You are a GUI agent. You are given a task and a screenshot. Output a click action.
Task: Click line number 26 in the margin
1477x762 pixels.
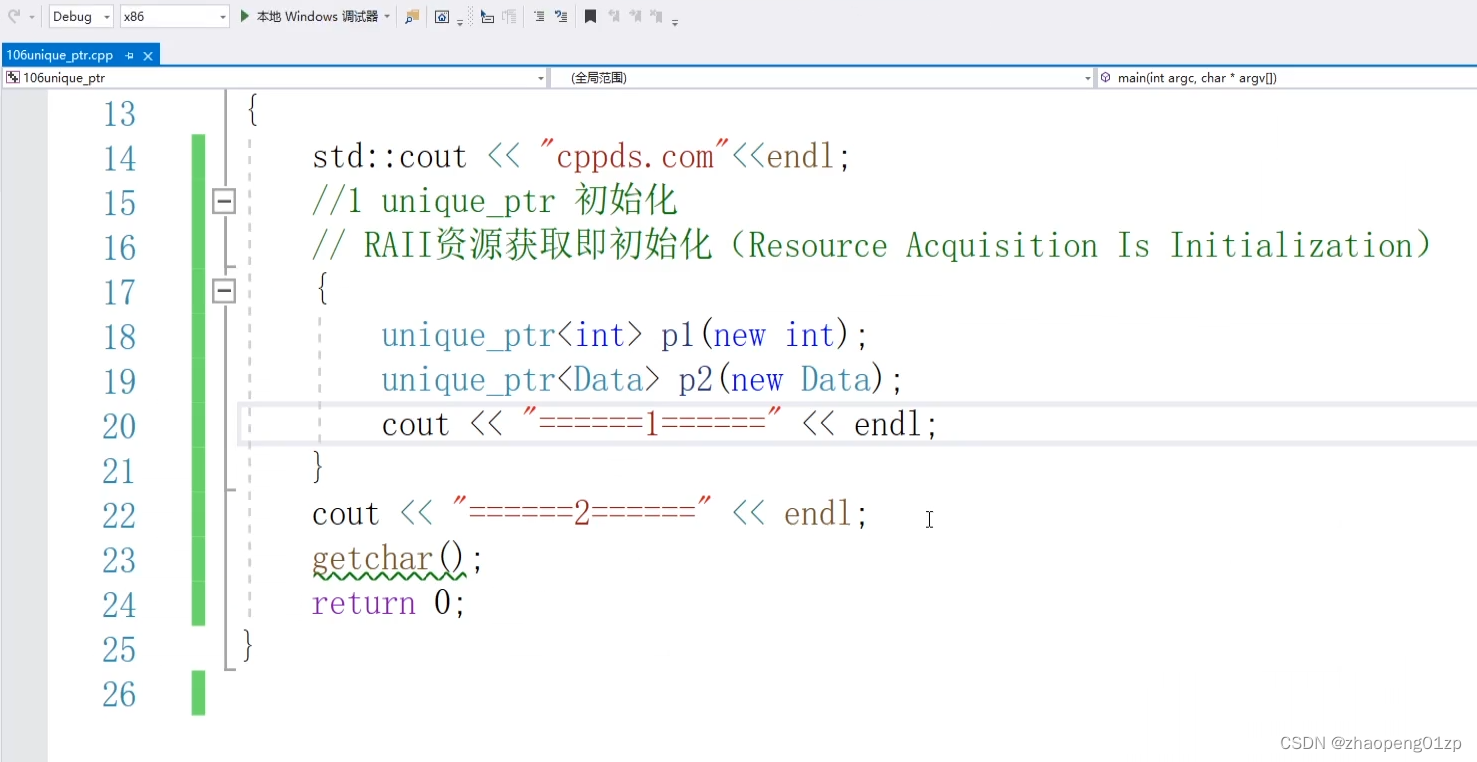tap(119, 694)
